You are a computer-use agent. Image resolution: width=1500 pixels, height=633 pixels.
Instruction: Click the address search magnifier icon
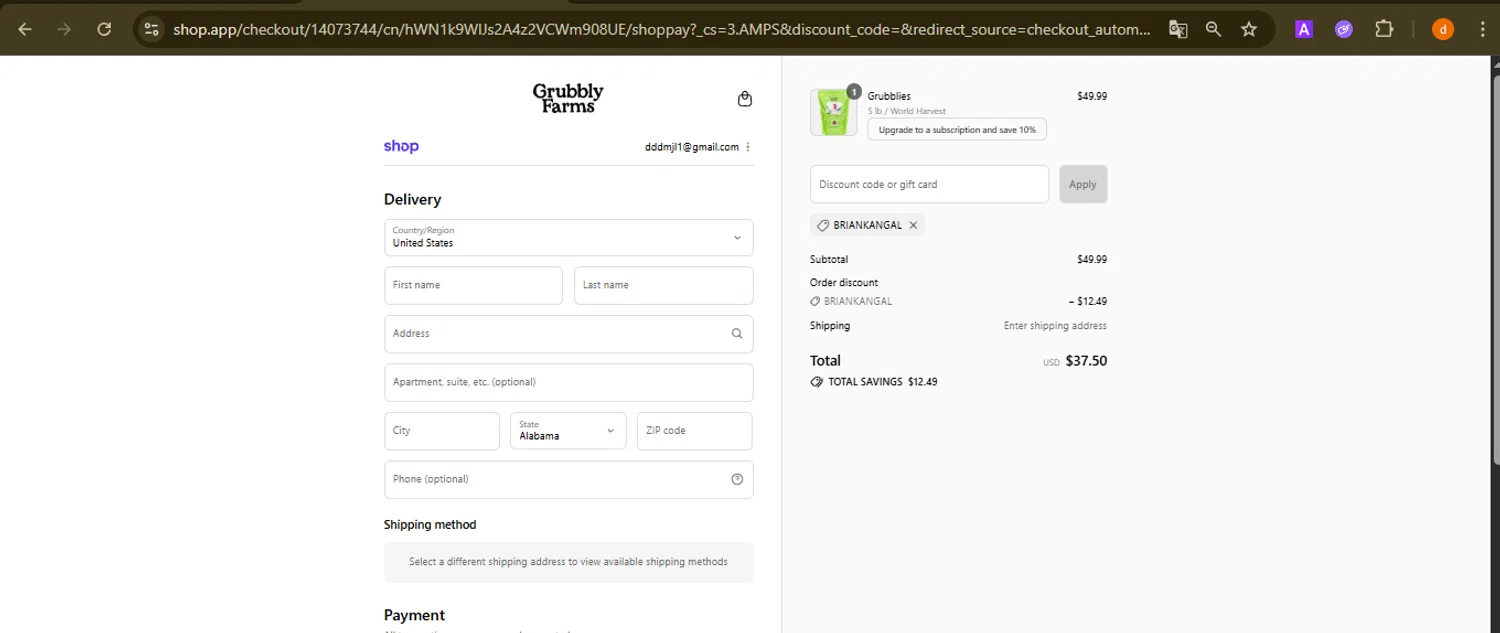[737, 334]
